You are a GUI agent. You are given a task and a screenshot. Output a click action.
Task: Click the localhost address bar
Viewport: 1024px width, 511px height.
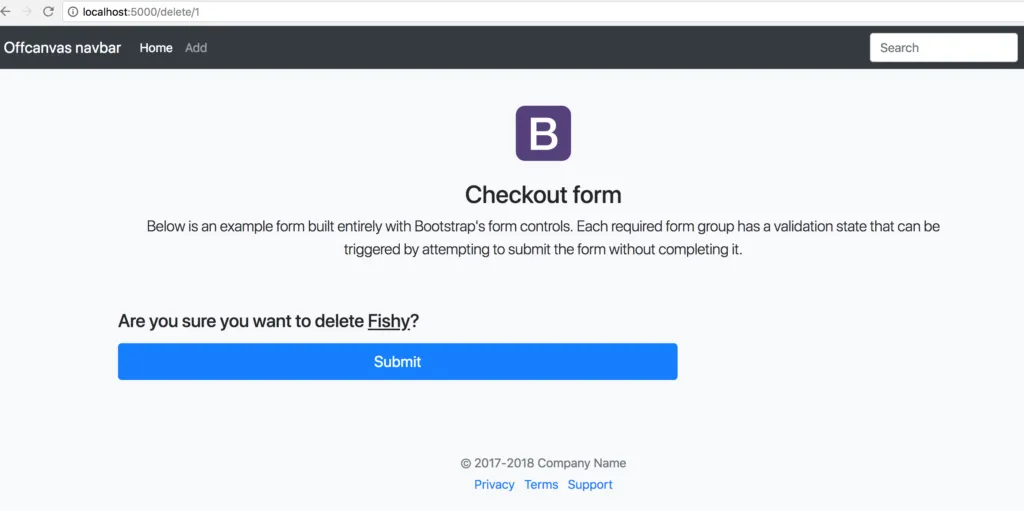(543, 12)
